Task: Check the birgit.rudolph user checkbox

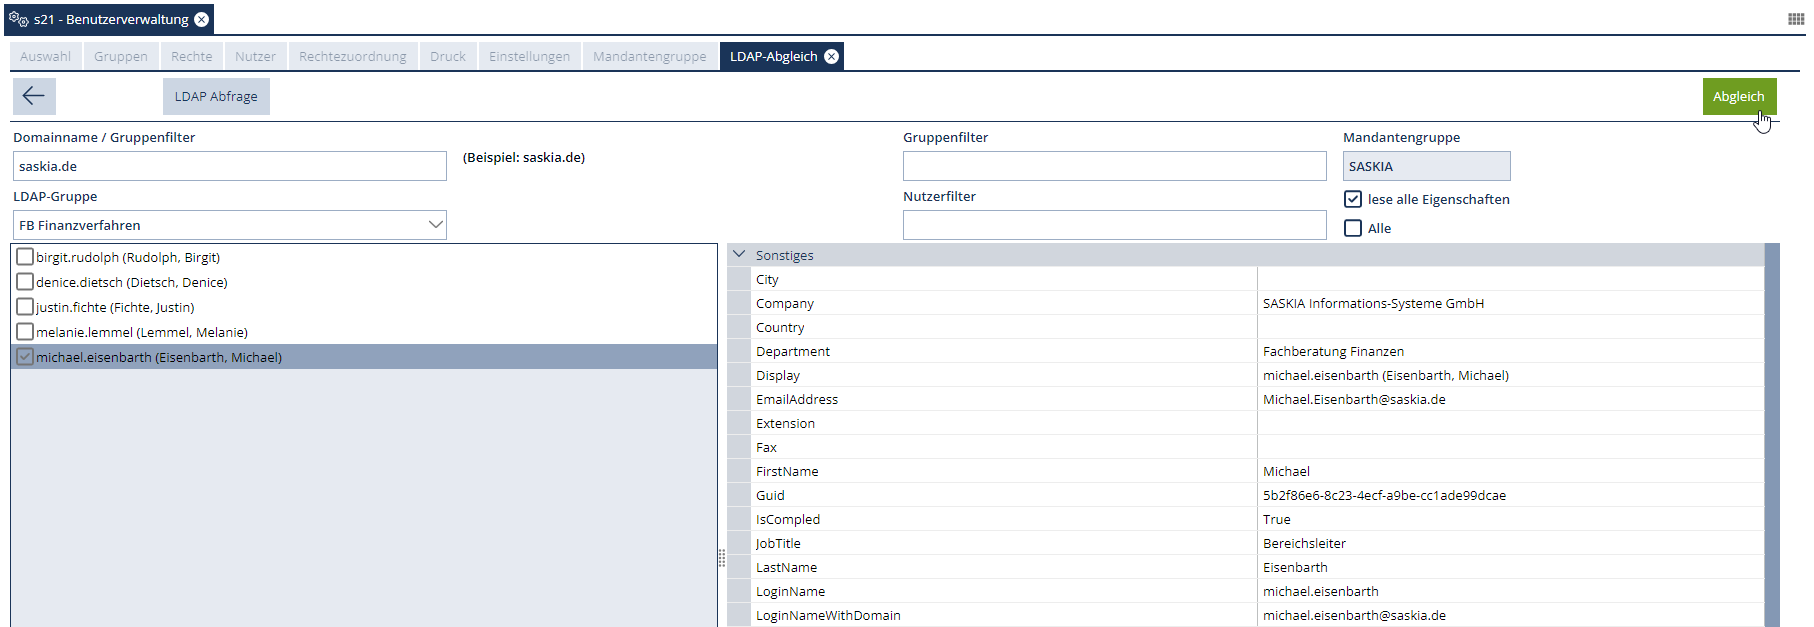Action: [25, 257]
